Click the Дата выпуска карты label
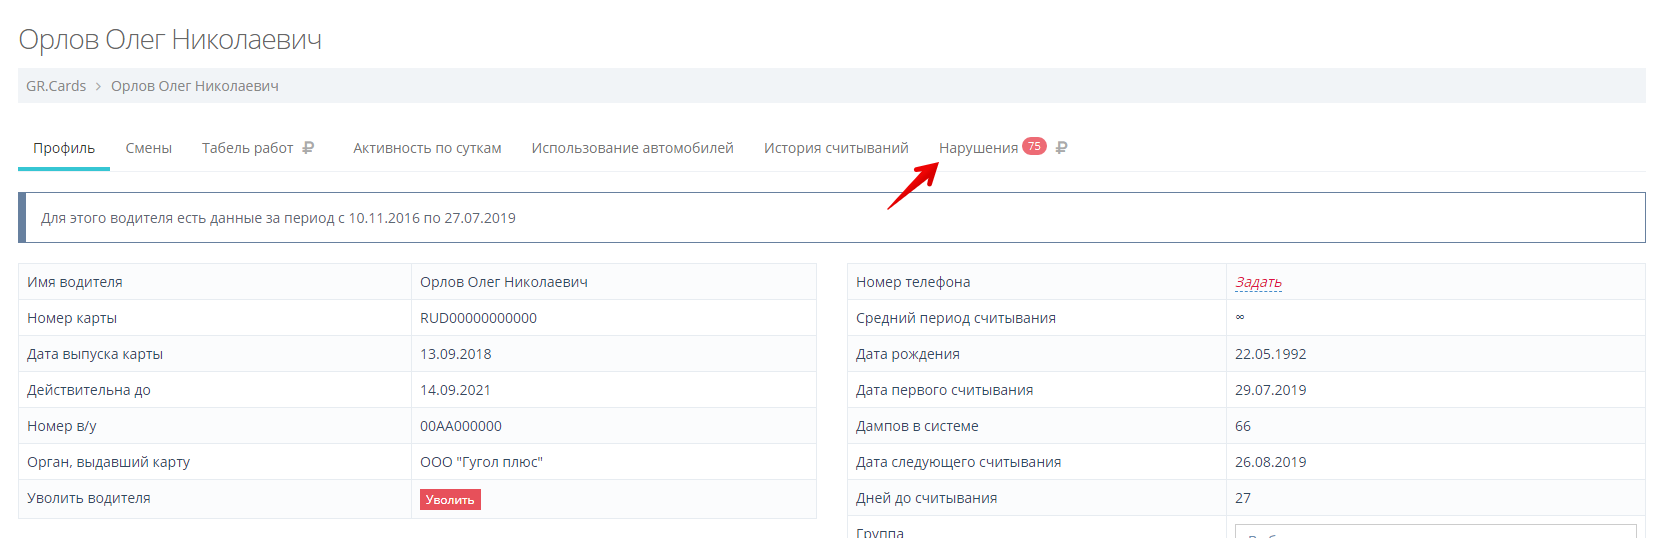Screen dimensions: 1663x538 coord(95,354)
